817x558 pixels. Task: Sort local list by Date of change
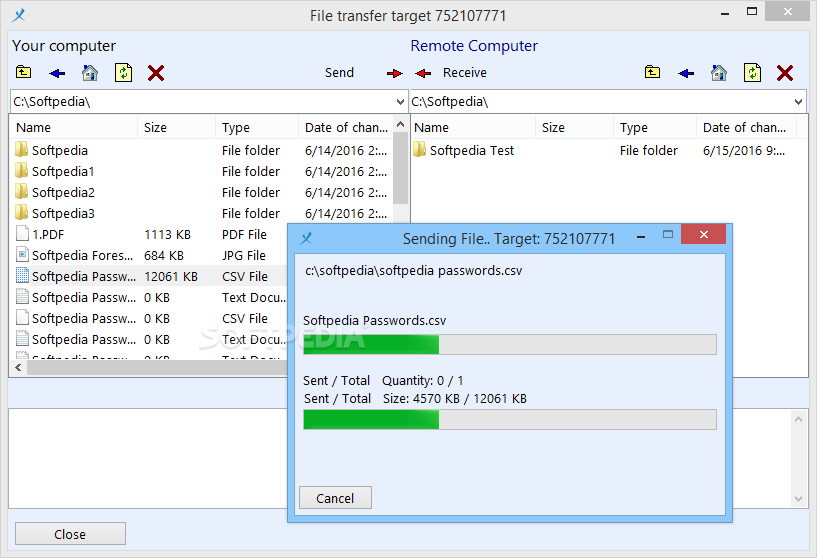(346, 128)
